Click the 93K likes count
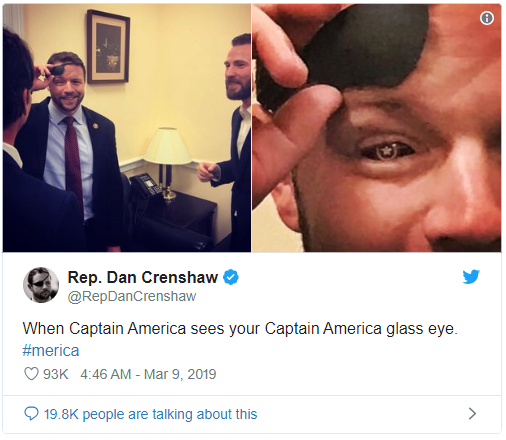Screen dimensions: 506x440 (x=56, y=374)
